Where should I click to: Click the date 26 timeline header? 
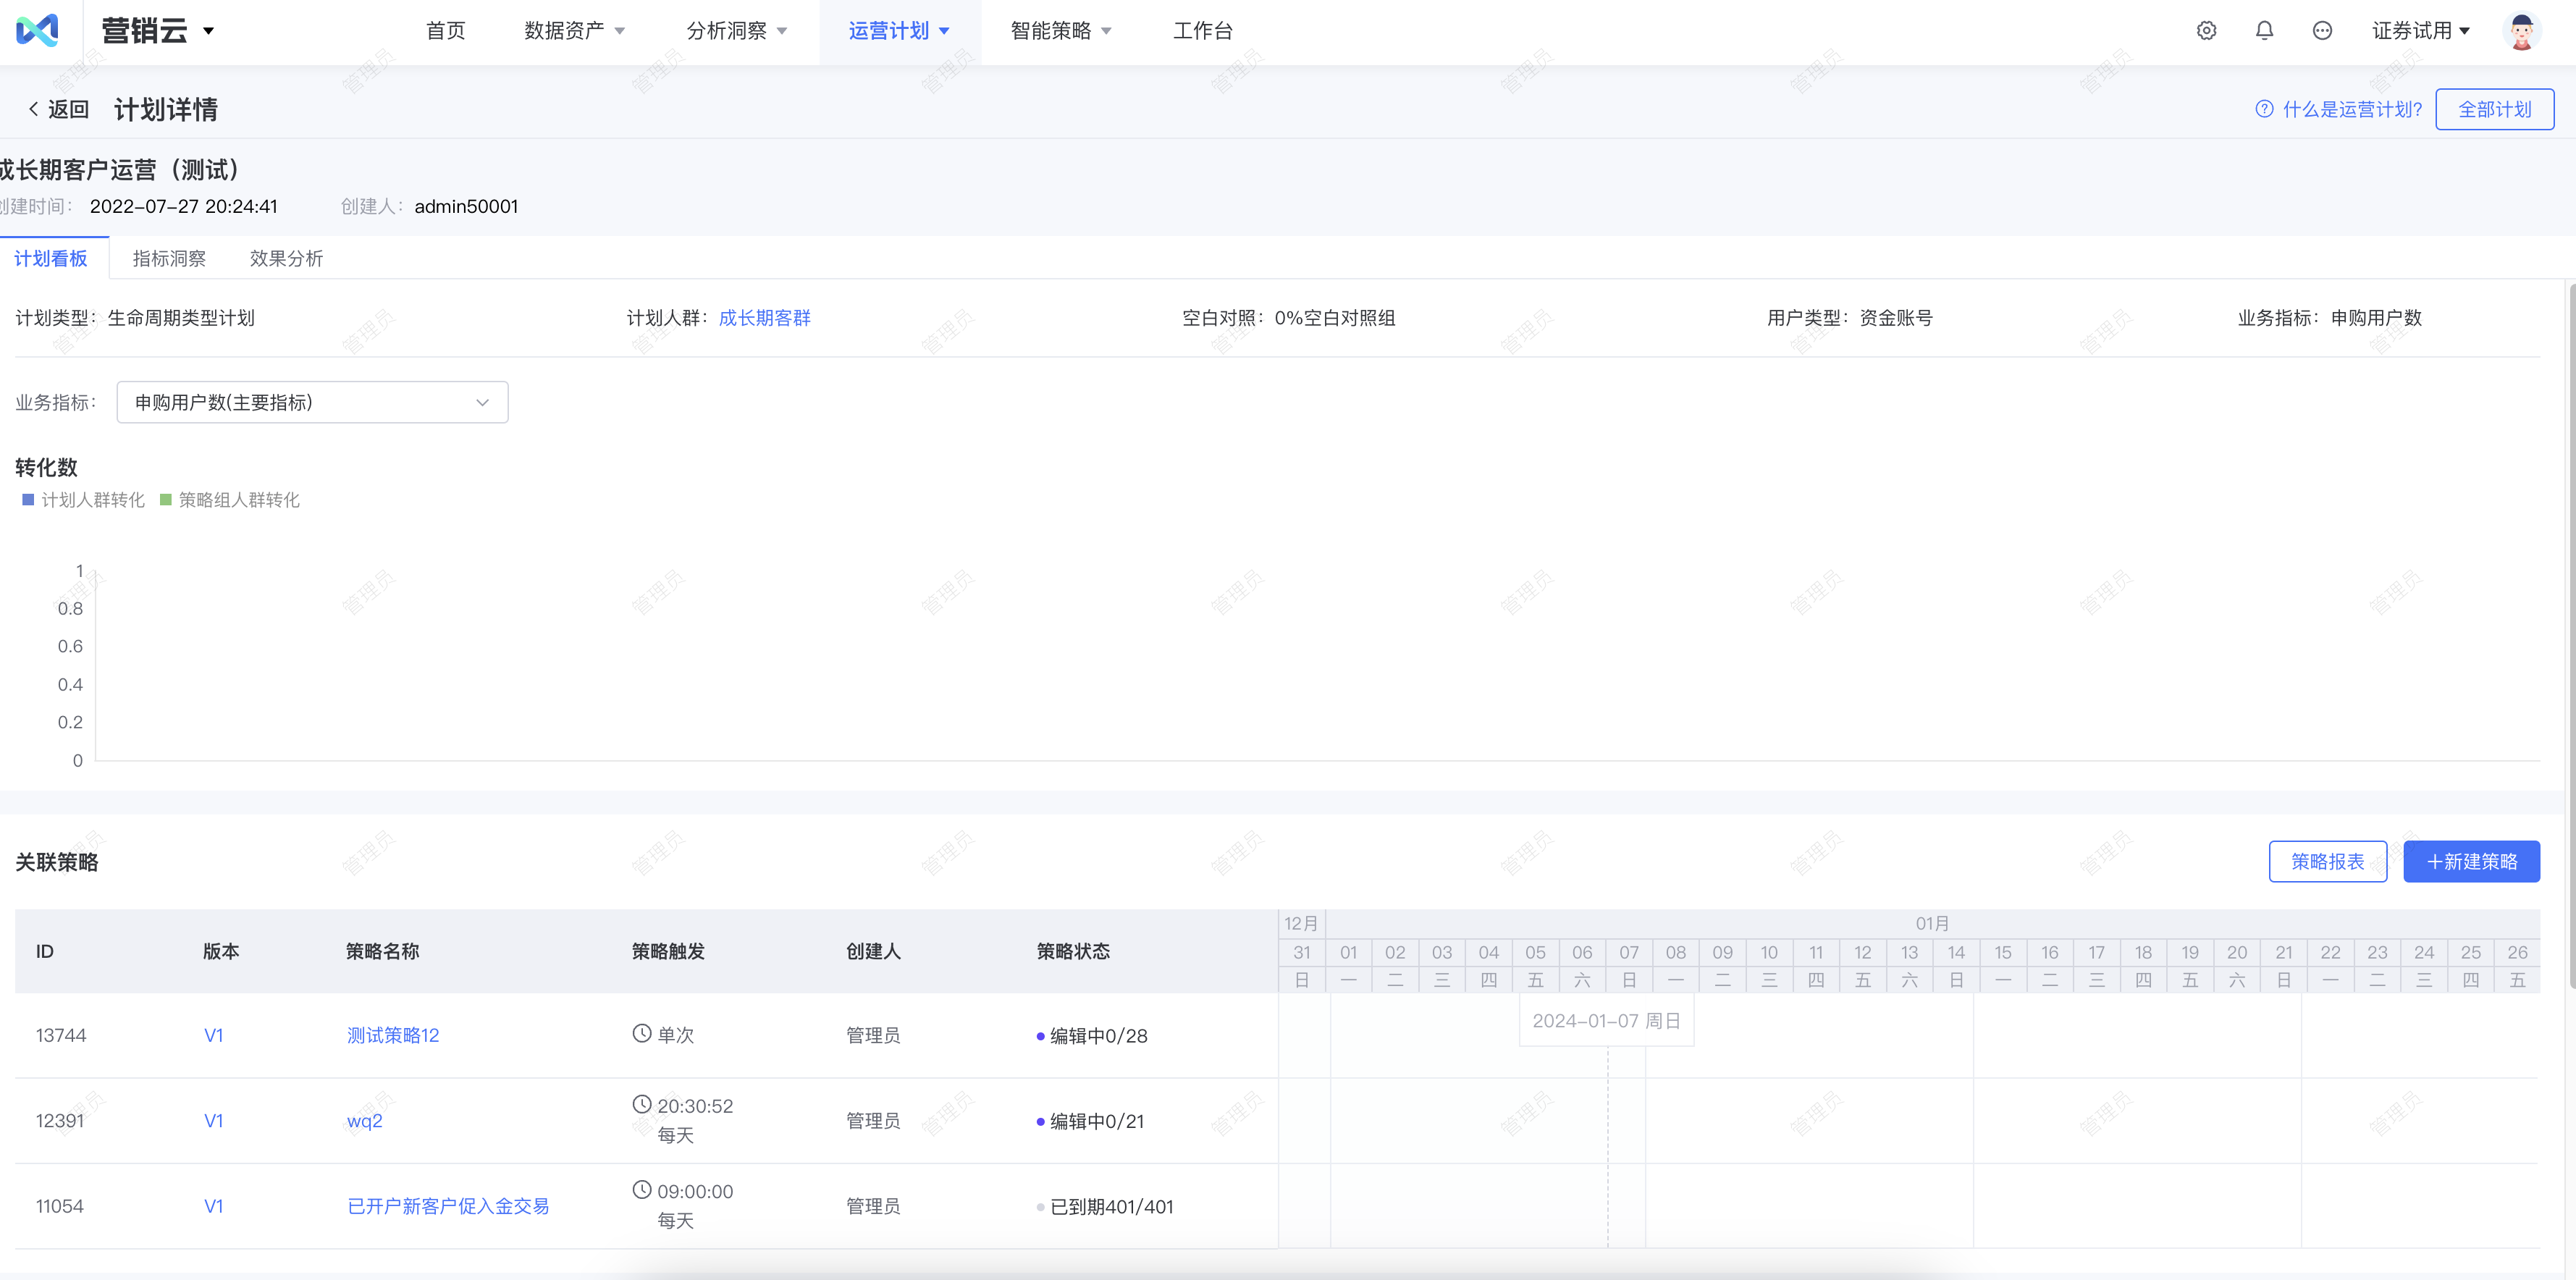tap(2517, 953)
